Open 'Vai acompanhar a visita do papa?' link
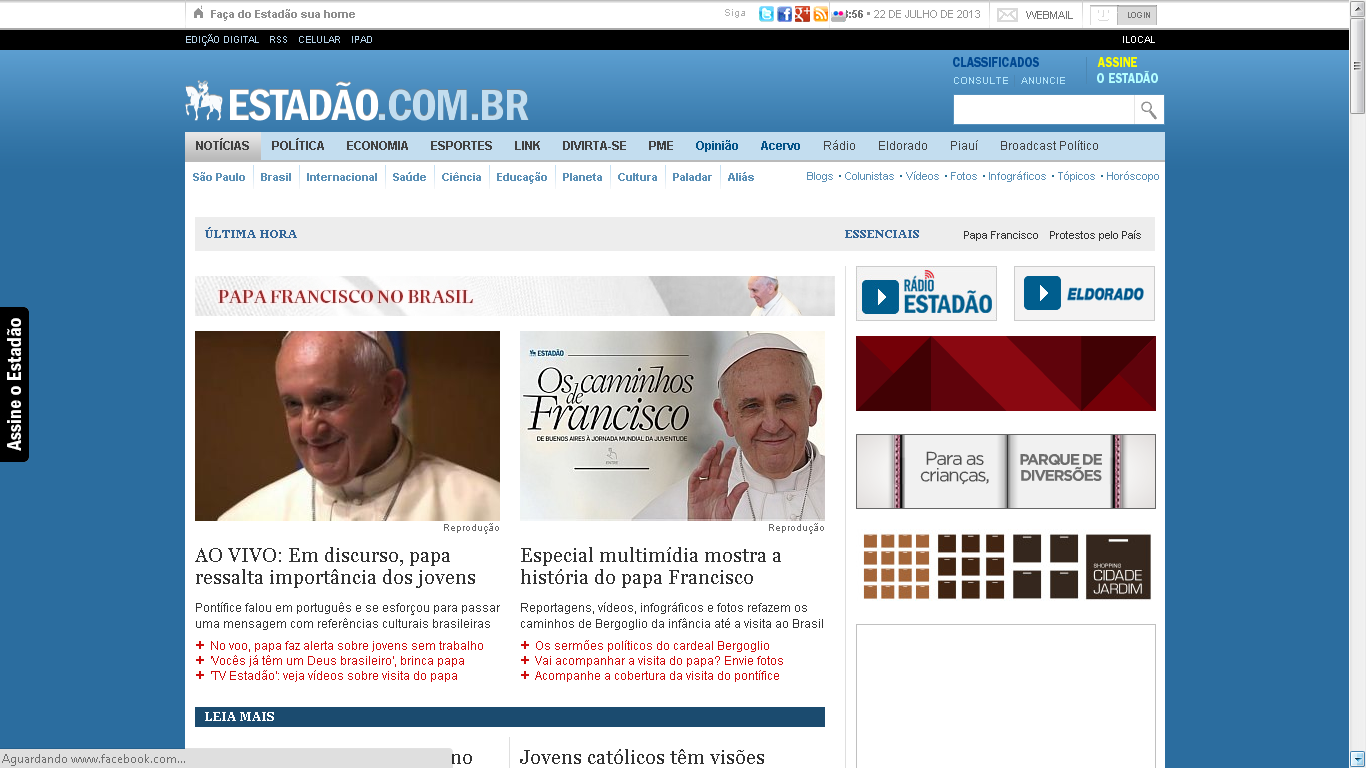The image size is (1366, 768). pyautogui.click(x=659, y=661)
